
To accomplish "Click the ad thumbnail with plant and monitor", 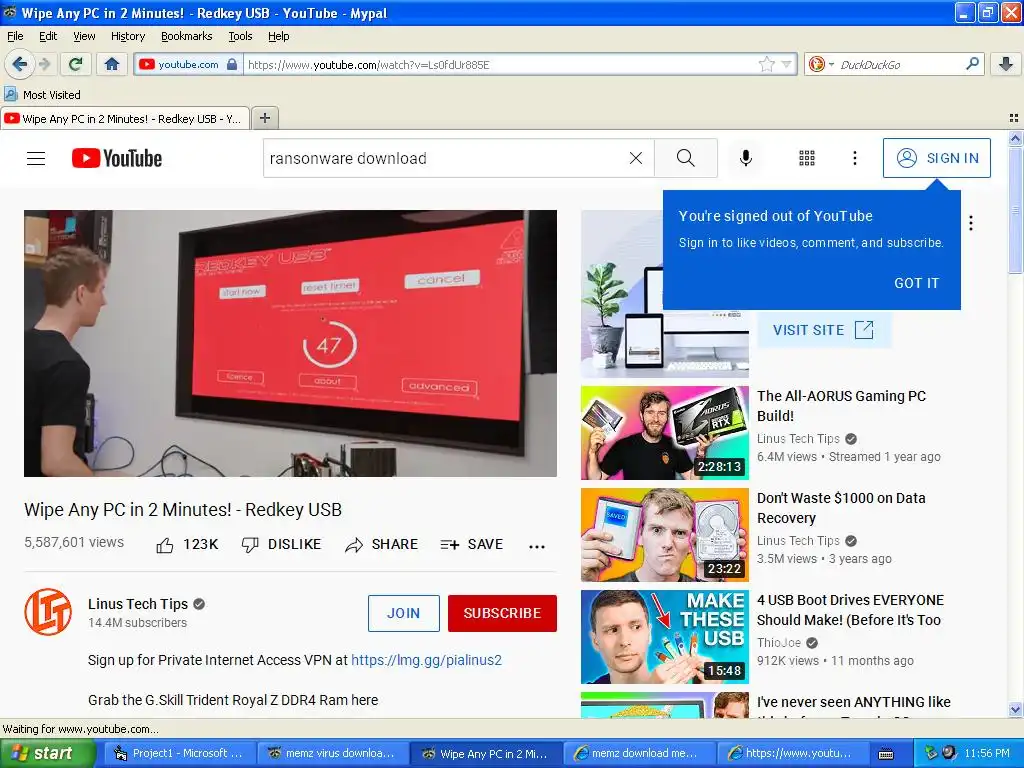I will coord(665,294).
